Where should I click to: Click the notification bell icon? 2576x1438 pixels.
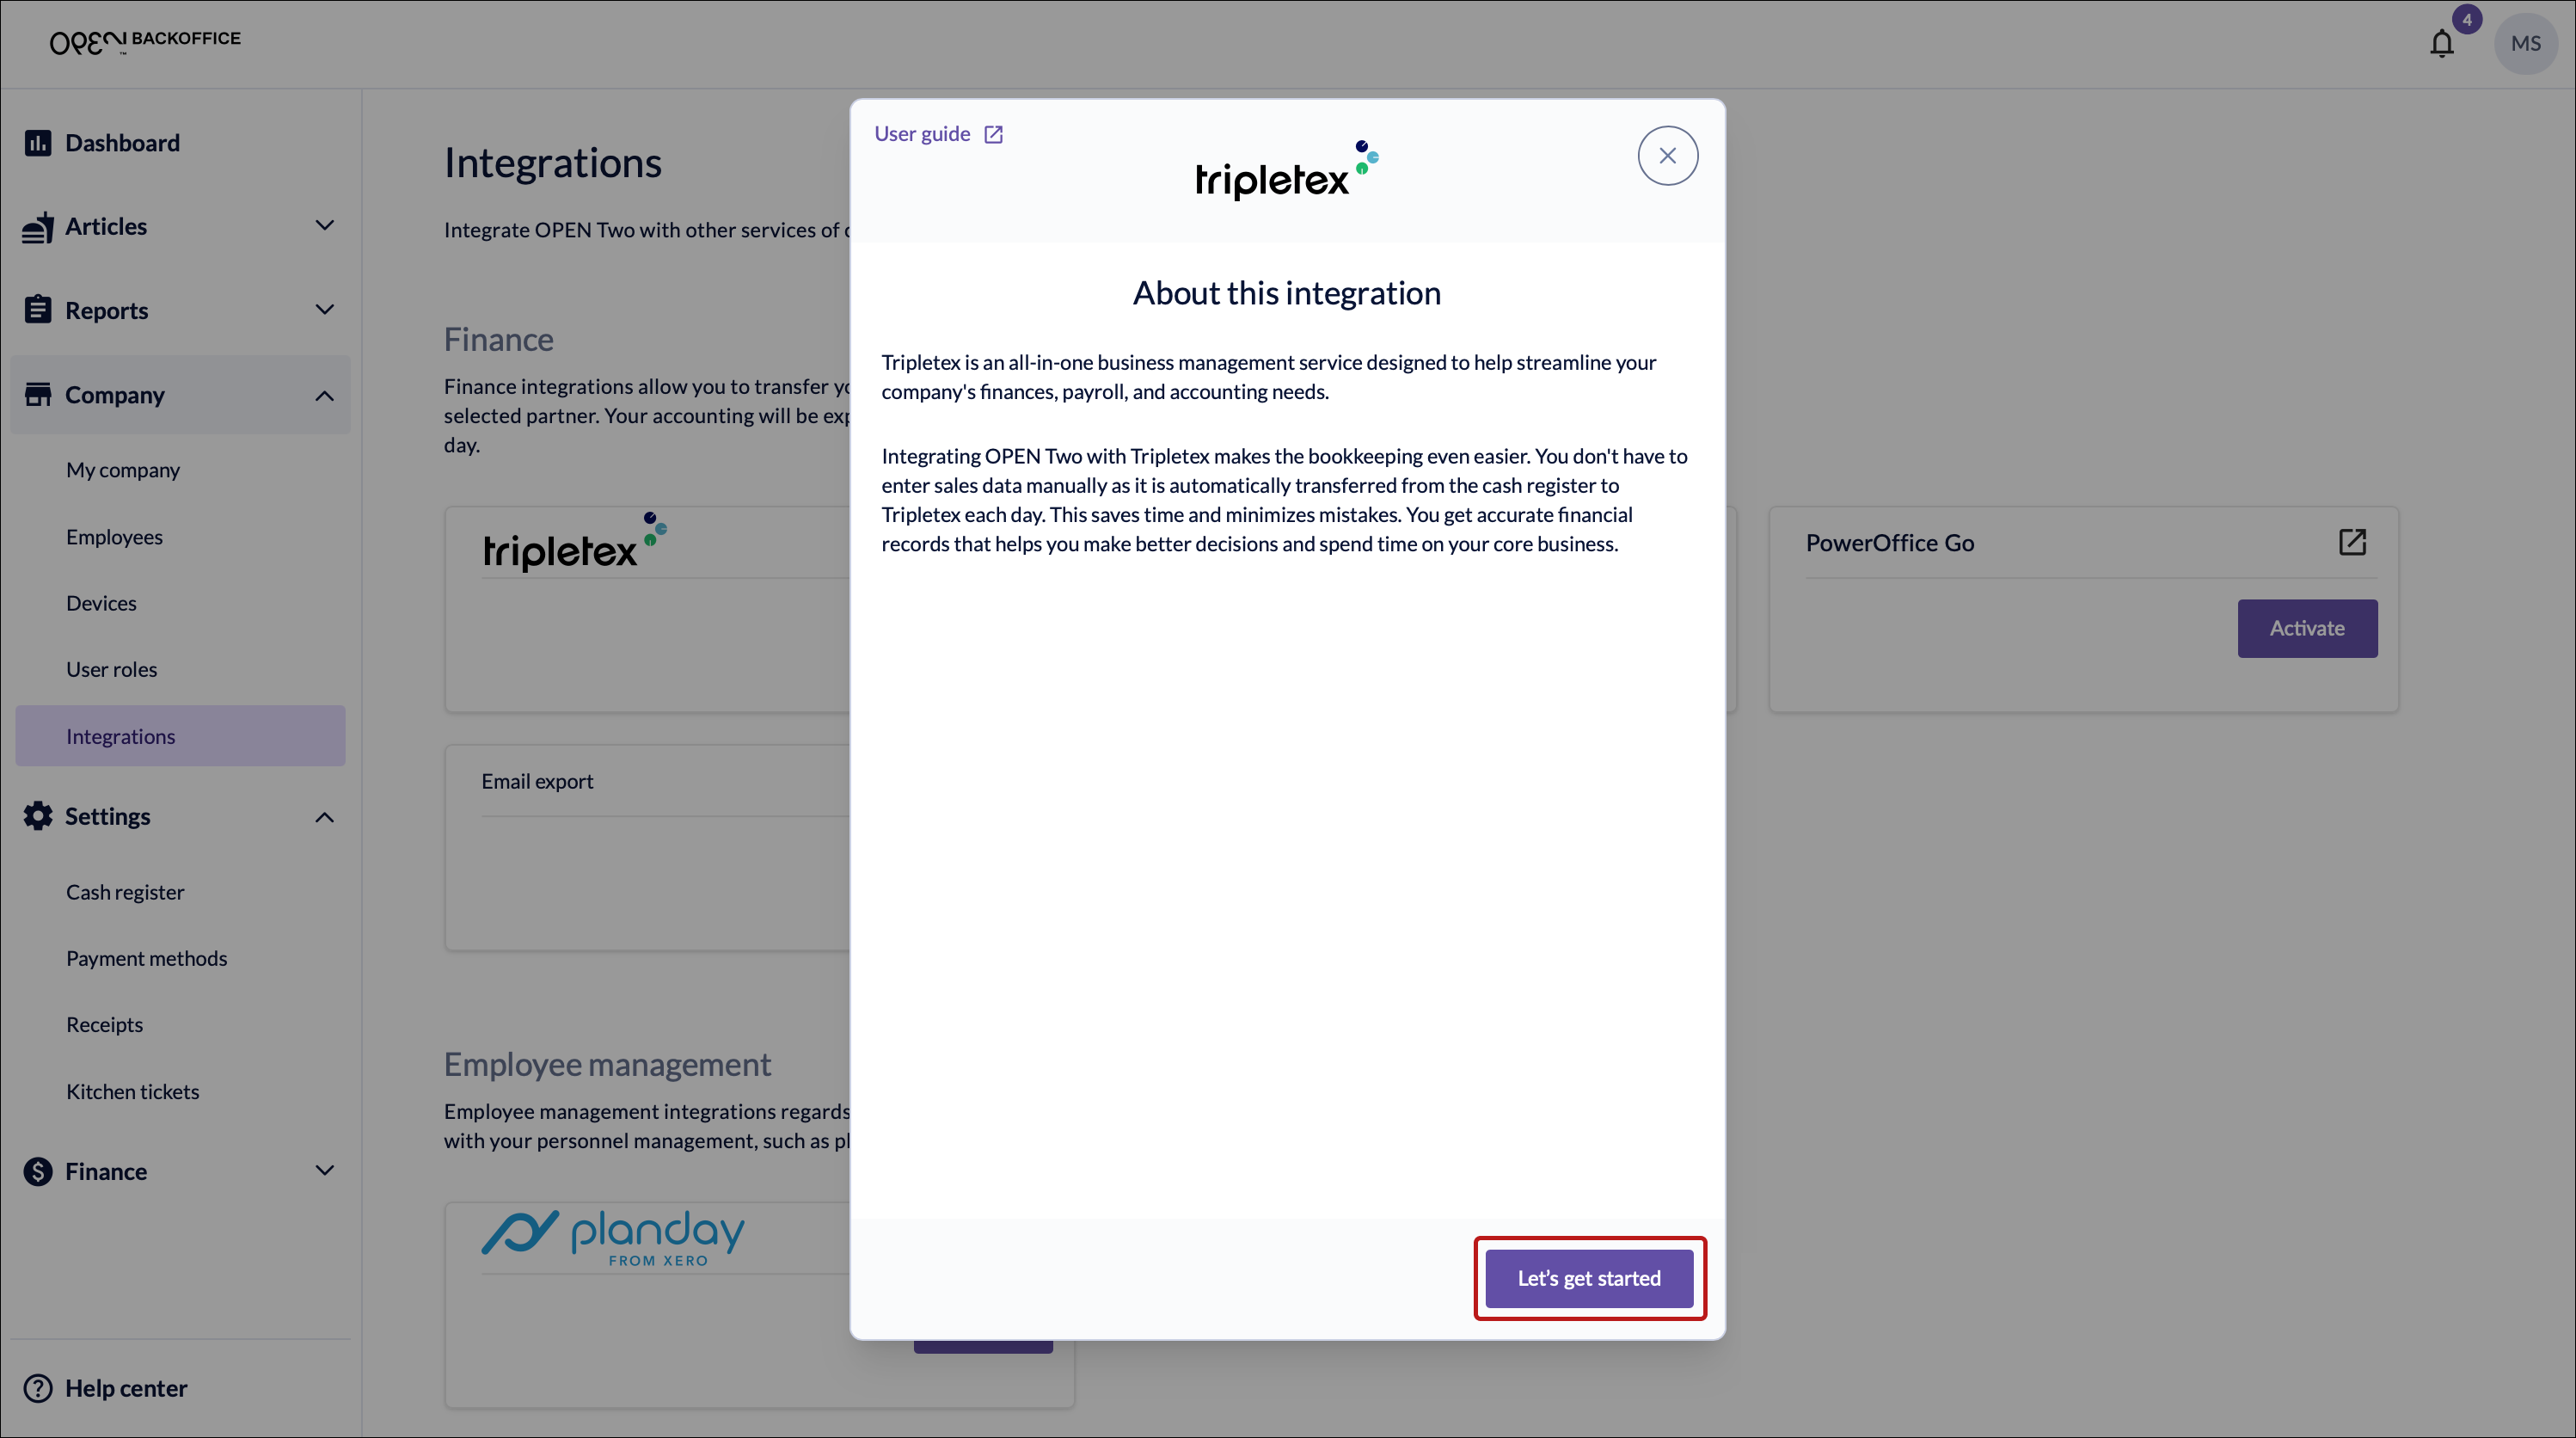pos(2441,44)
